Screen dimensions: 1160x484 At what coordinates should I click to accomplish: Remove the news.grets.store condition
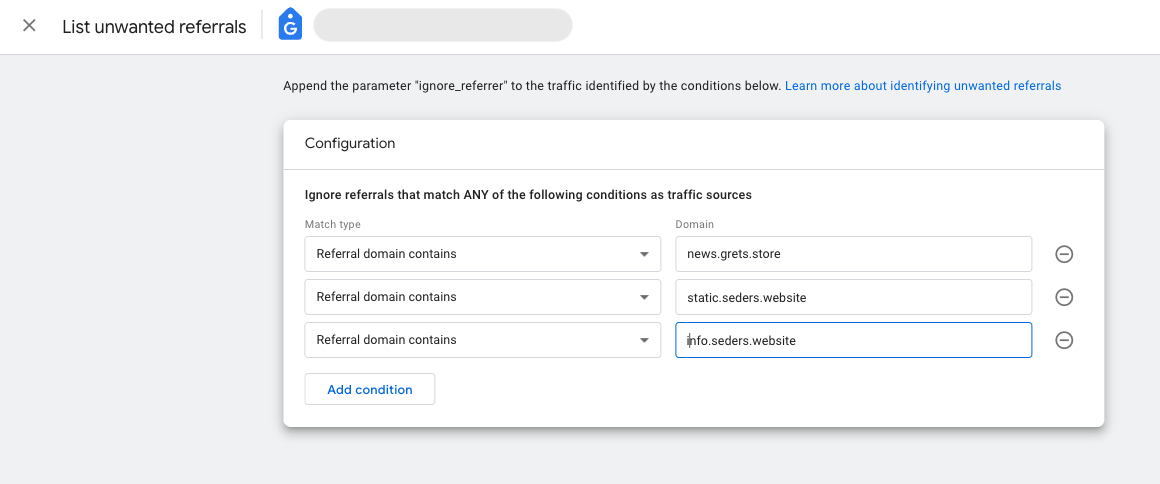[1064, 255]
